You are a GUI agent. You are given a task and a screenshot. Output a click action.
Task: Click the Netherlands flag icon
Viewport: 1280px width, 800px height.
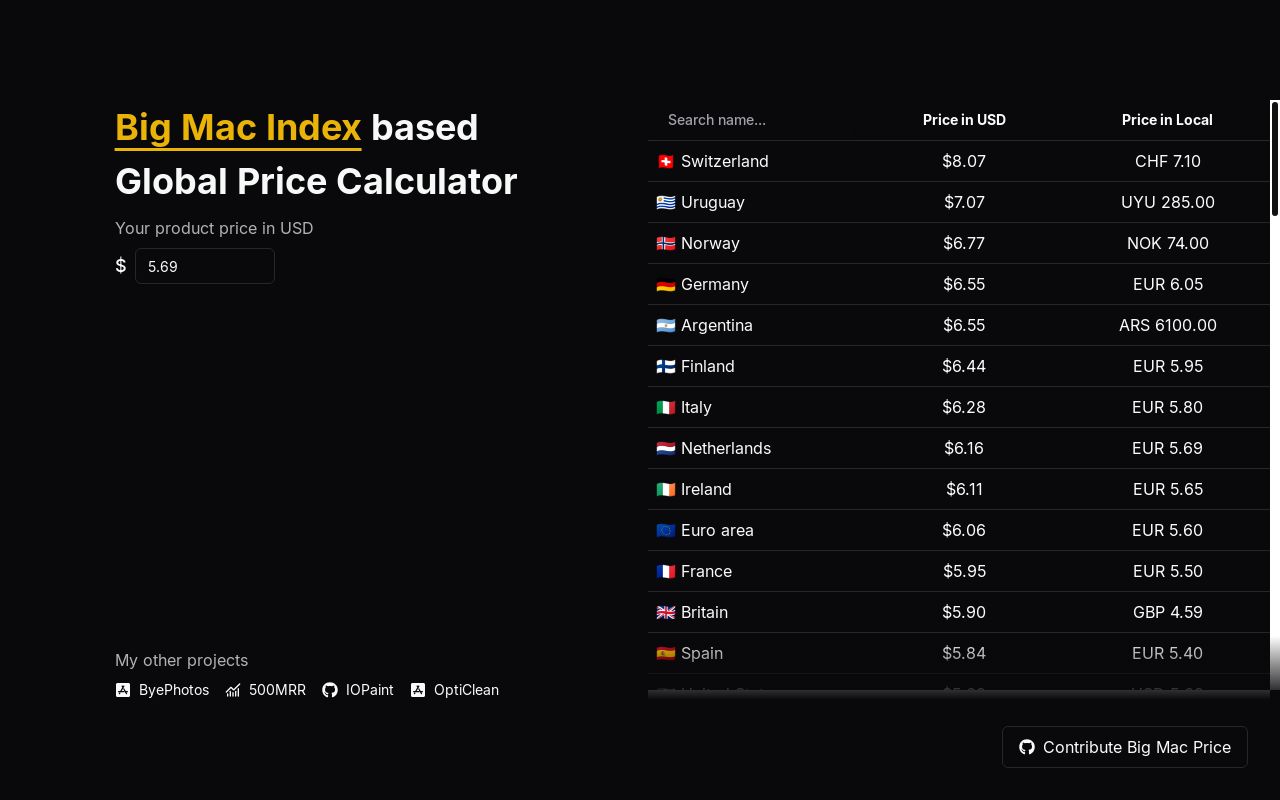666,448
